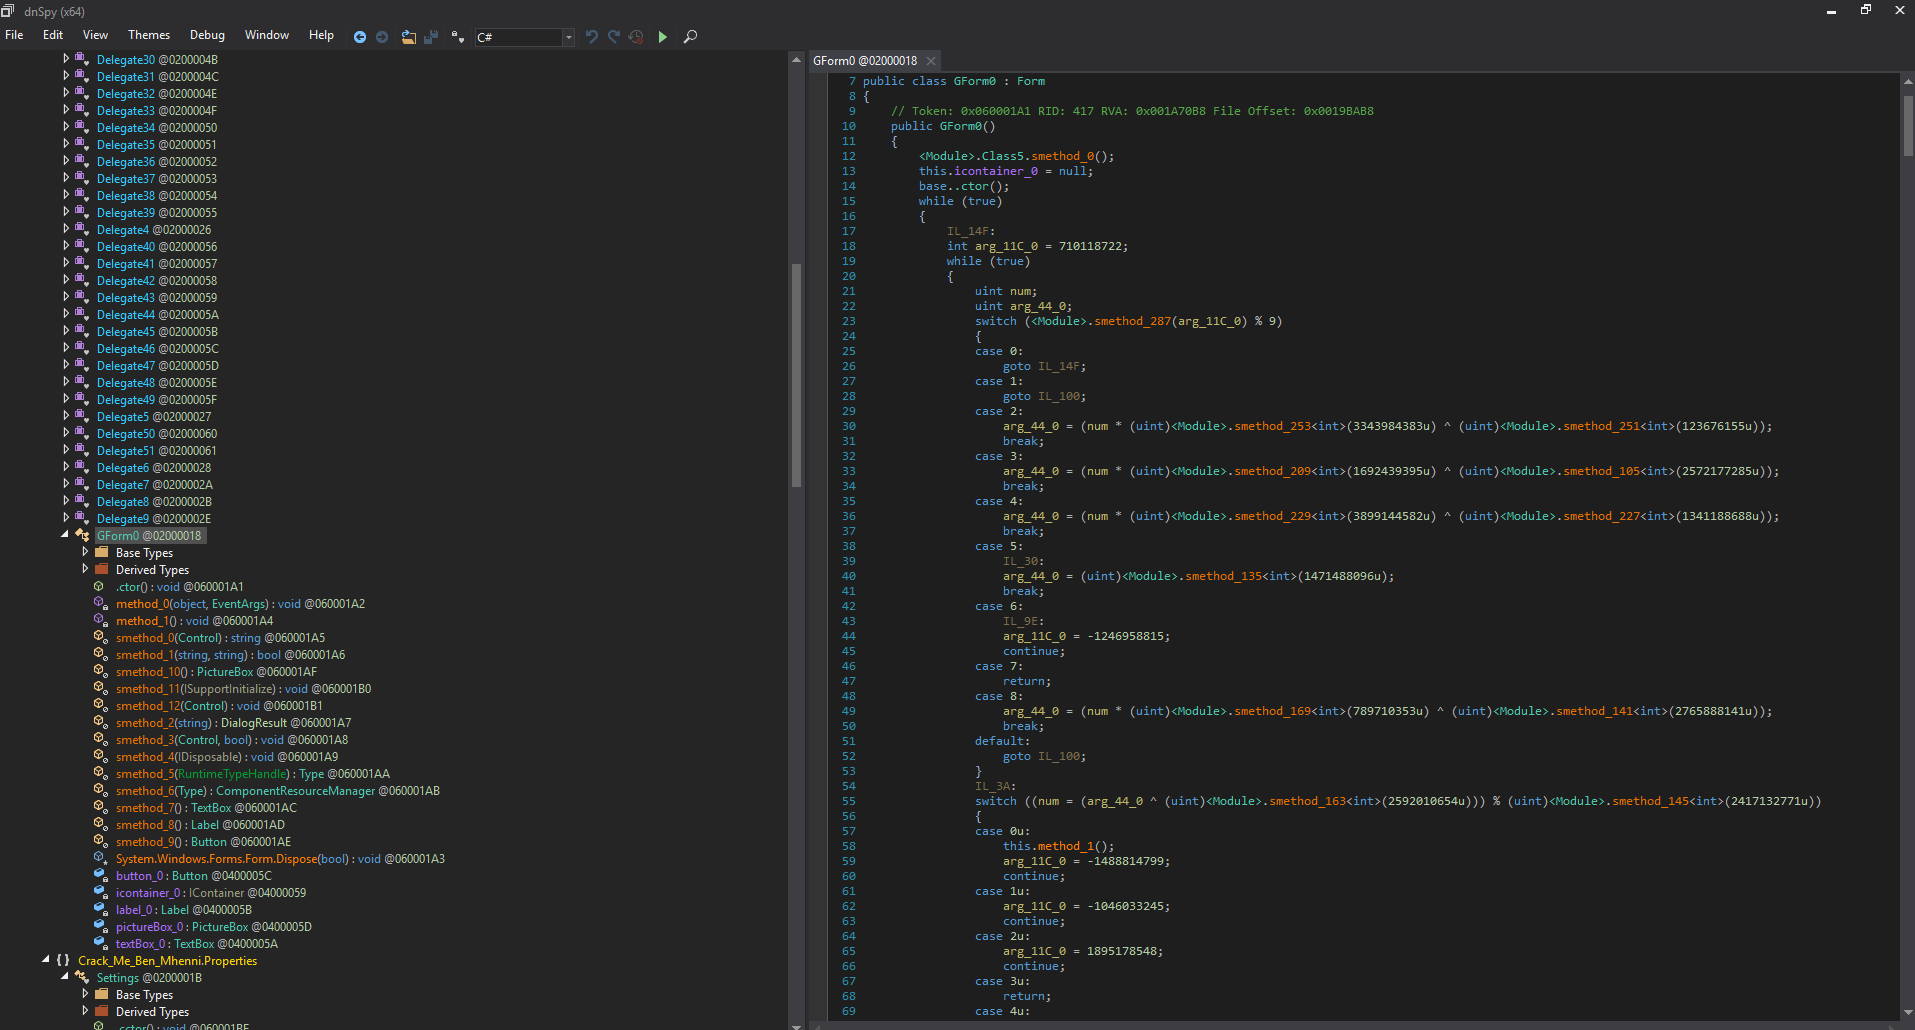Expand Base Types under GForm0
This screenshot has height=1030, width=1915.
tap(85, 552)
